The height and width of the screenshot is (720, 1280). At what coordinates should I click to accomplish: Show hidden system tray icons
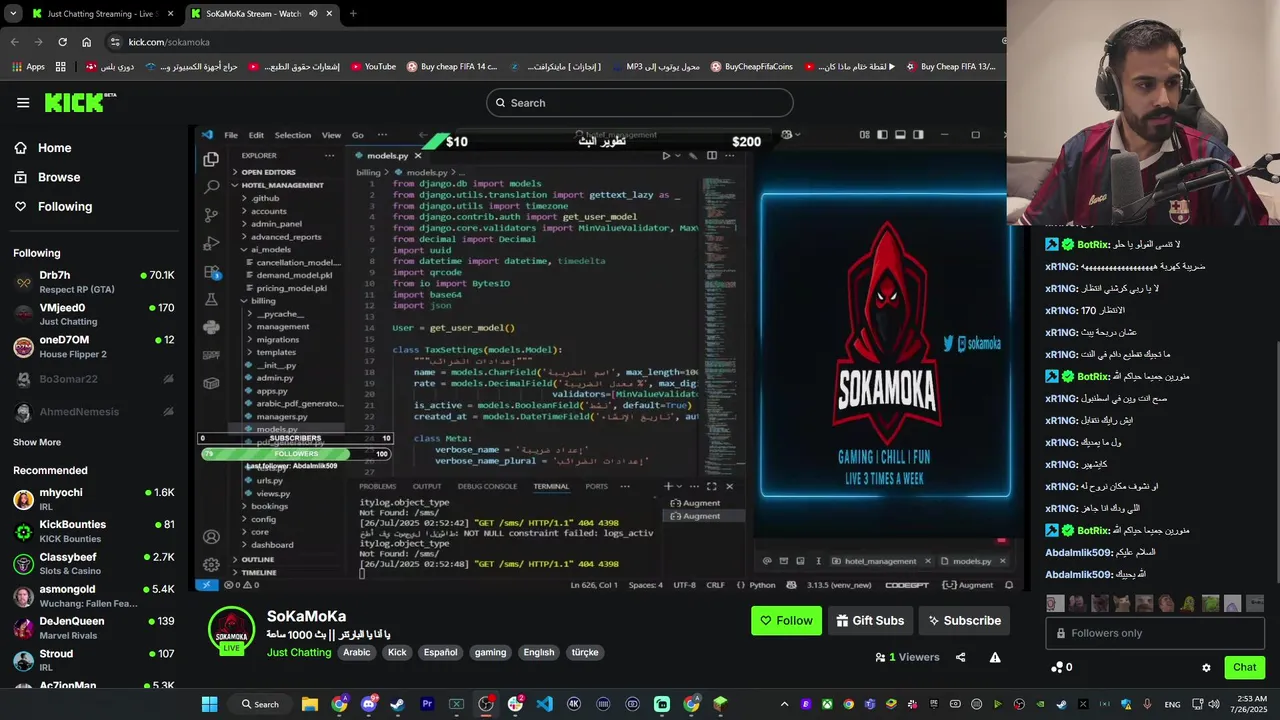pyautogui.click(x=784, y=704)
